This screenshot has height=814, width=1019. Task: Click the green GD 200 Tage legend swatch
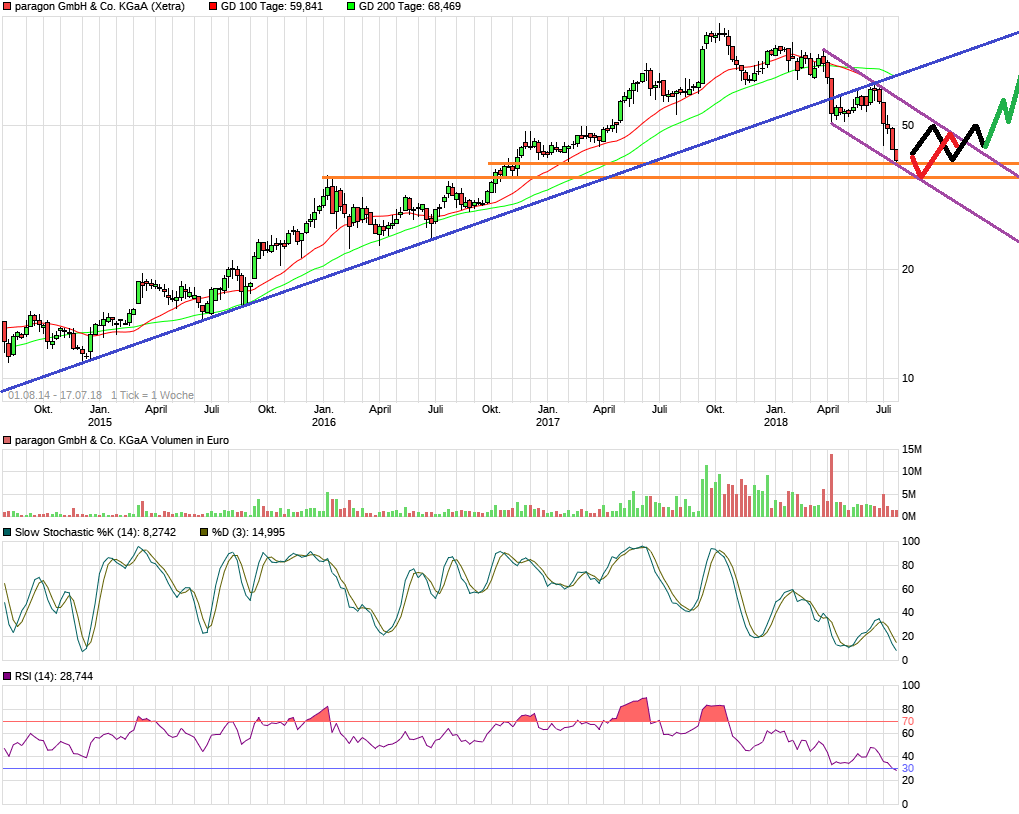[x=351, y=6]
